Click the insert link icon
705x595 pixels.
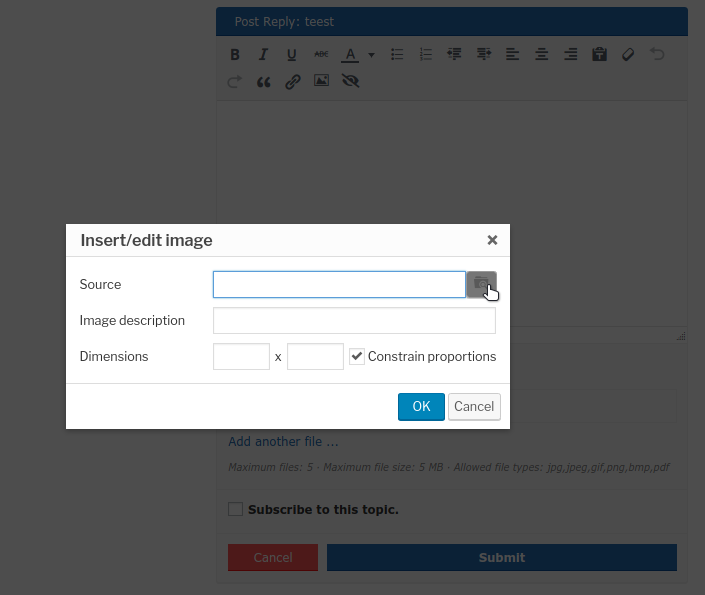point(292,82)
